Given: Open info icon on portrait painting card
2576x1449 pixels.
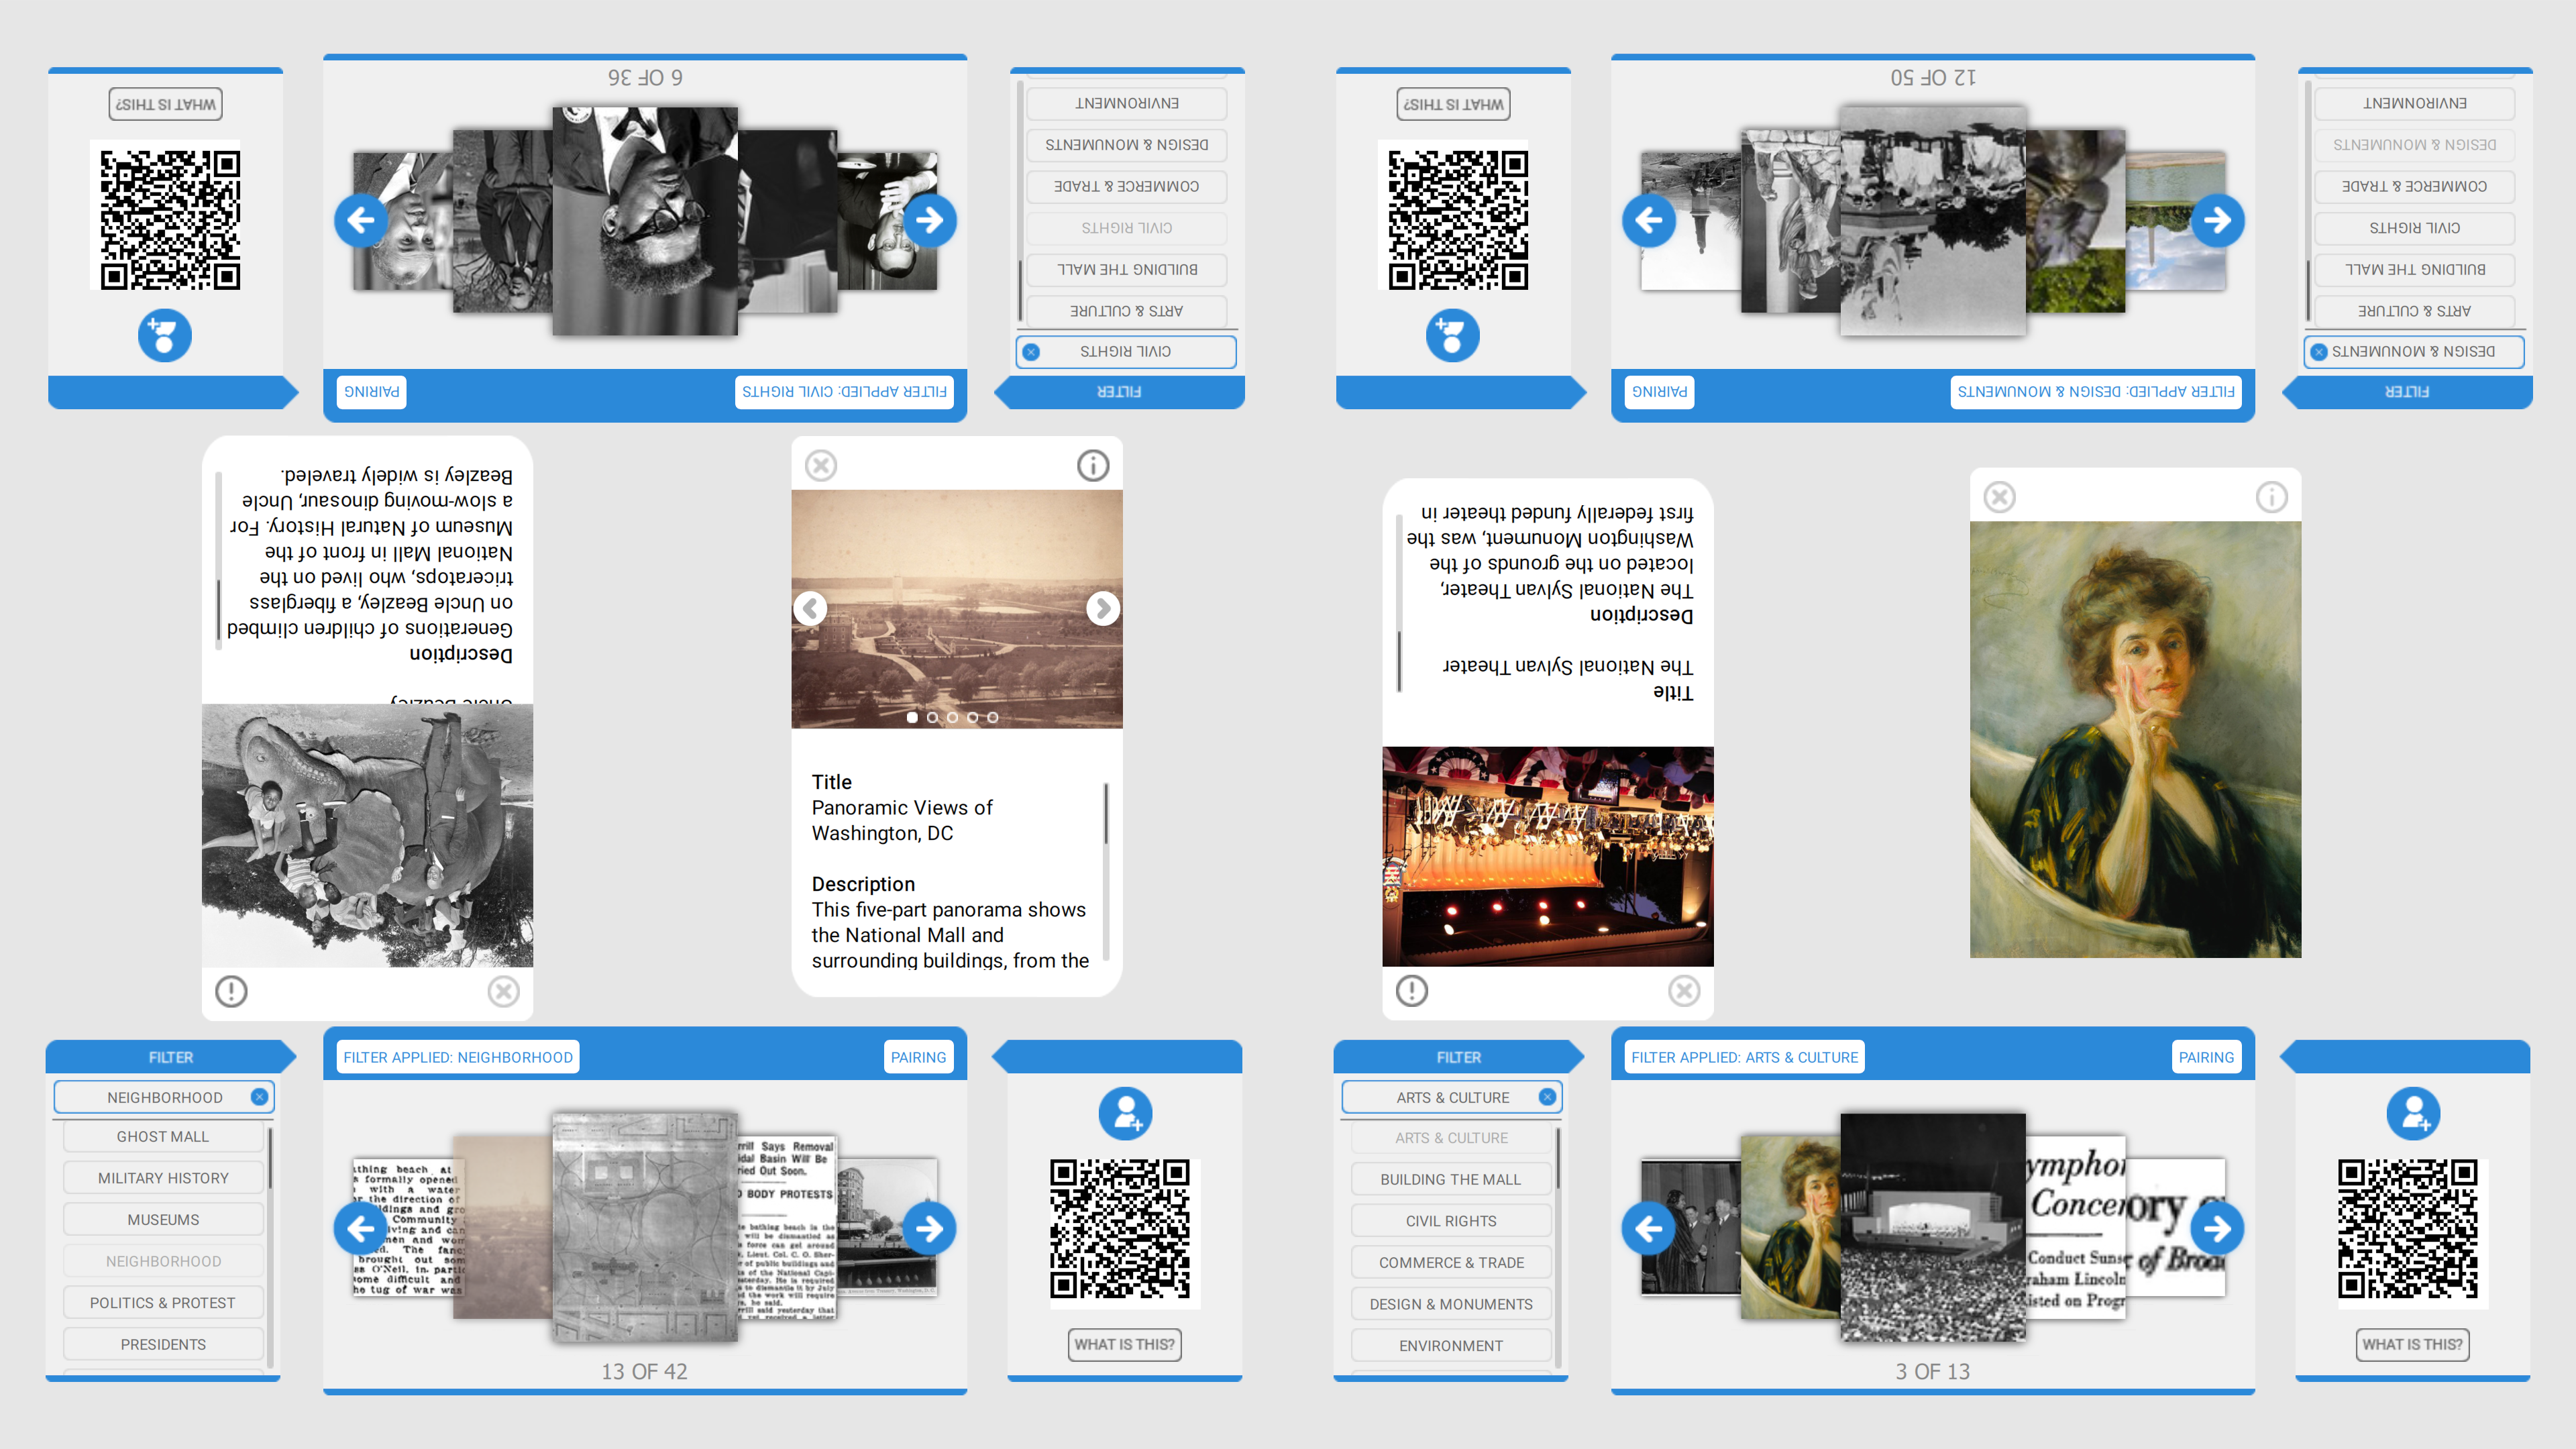Looking at the screenshot, I should click(x=2271, y=497).
